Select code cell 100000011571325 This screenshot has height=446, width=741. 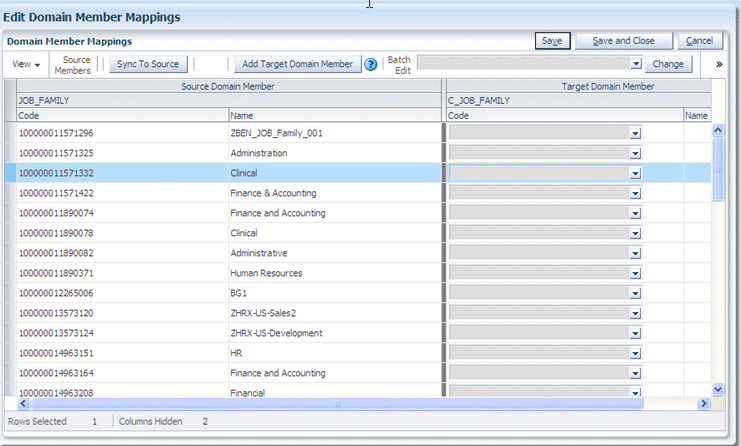[122, 153]
